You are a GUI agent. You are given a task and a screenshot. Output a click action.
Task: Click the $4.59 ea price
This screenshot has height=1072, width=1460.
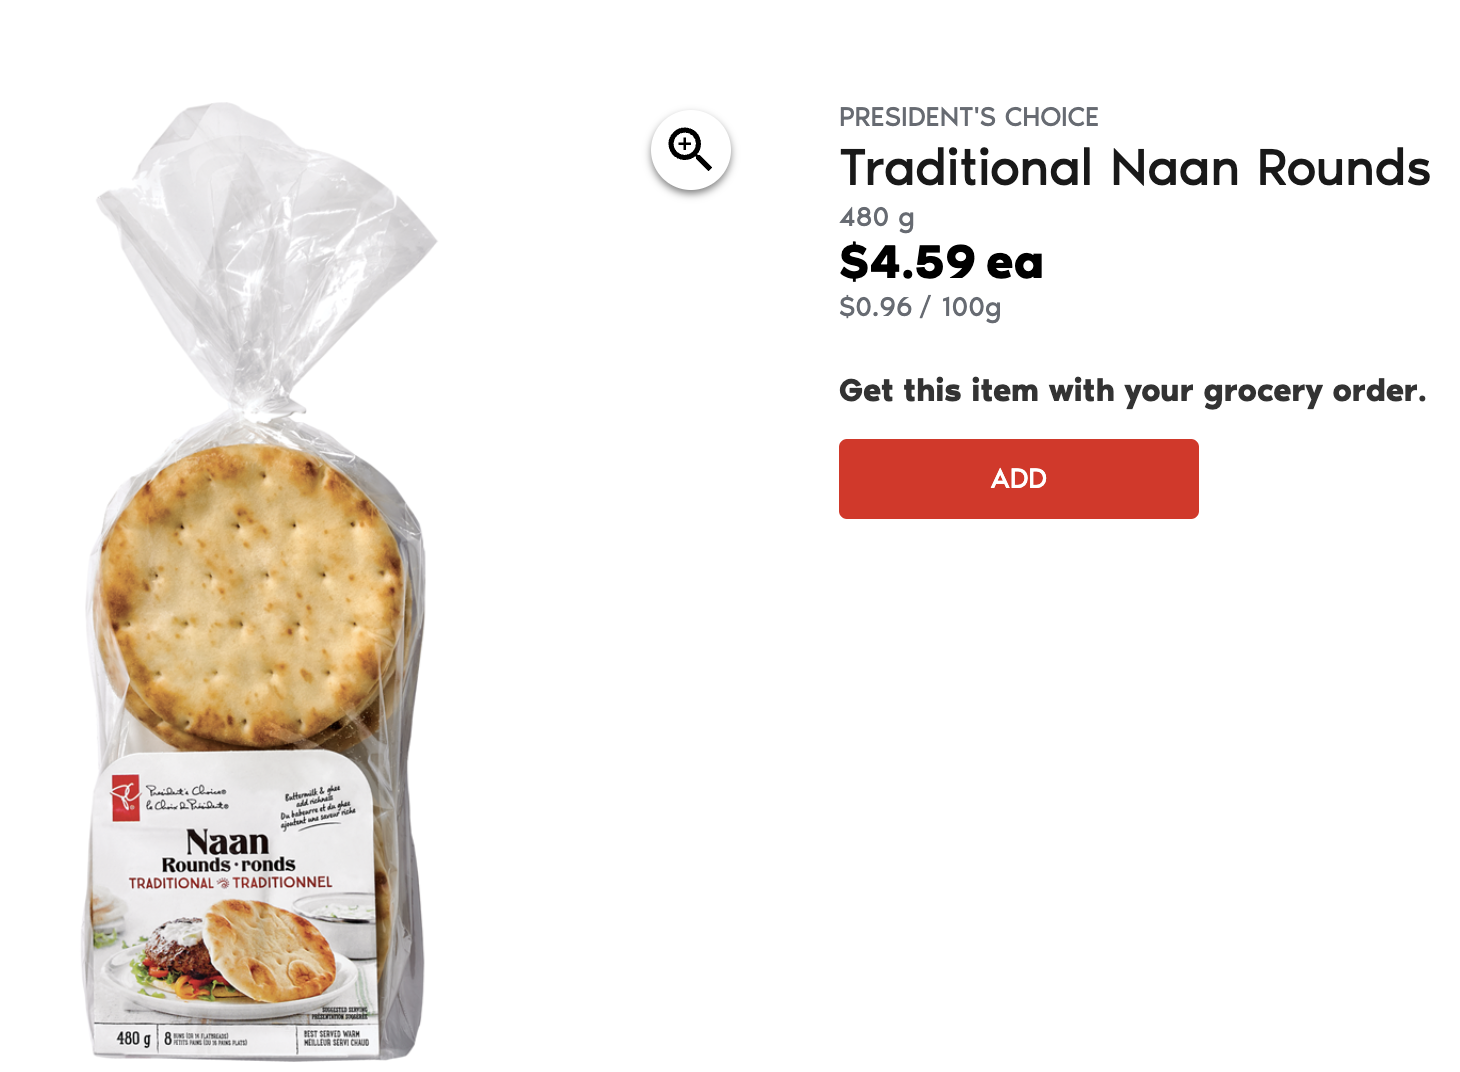pyautogui.click(x=941, y=262)
